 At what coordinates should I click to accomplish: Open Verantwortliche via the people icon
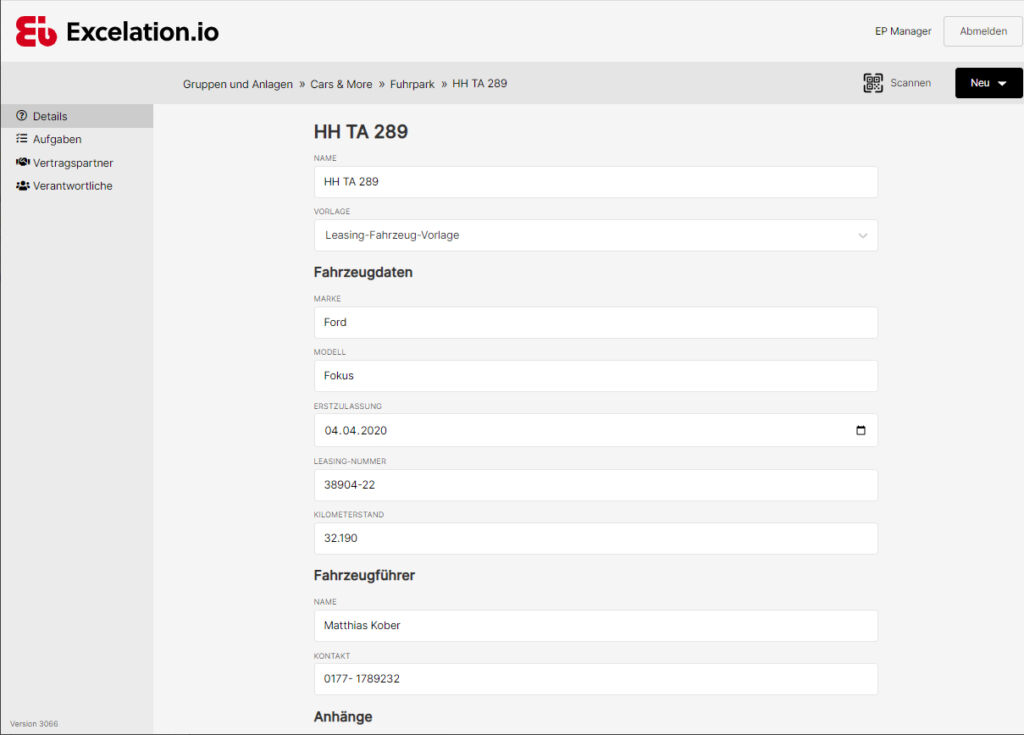click(20, 185)
